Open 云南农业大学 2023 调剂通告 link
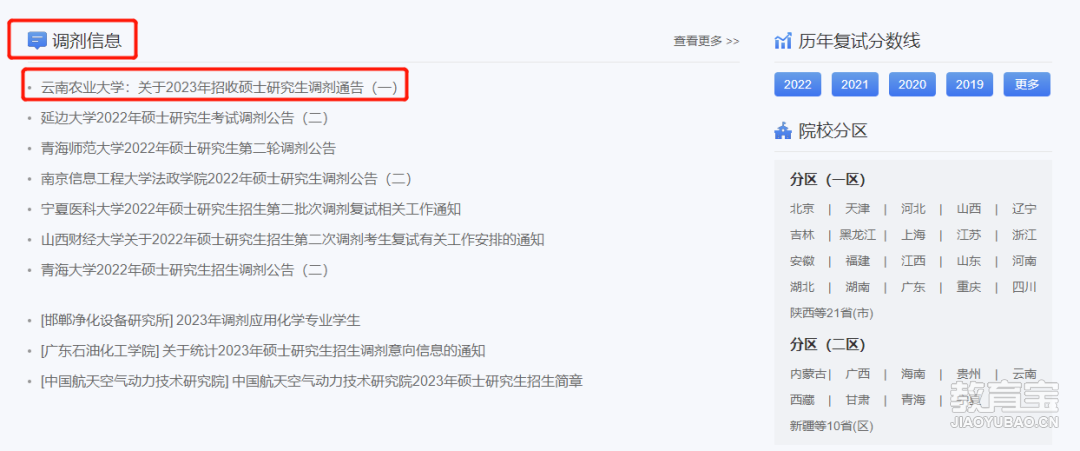 pyautogui.click(x=219, y=87)
